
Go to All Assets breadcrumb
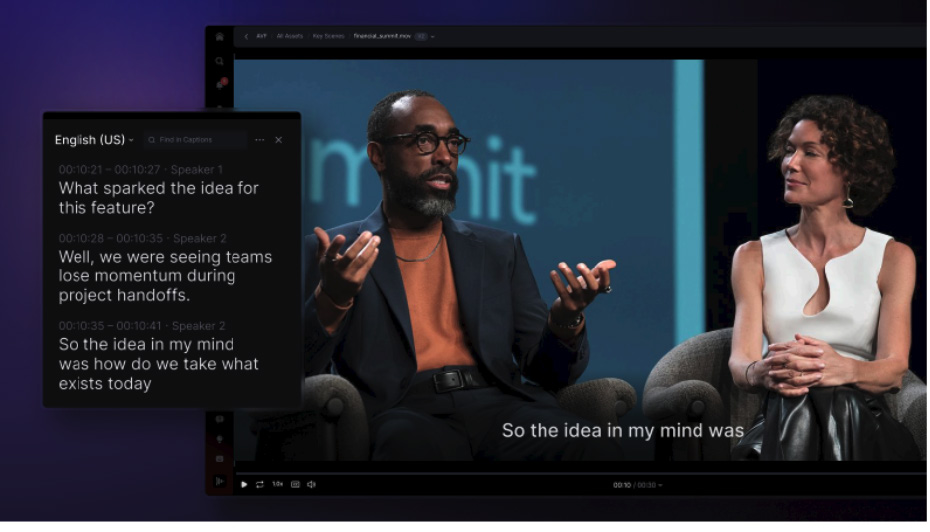click(290, 37)
